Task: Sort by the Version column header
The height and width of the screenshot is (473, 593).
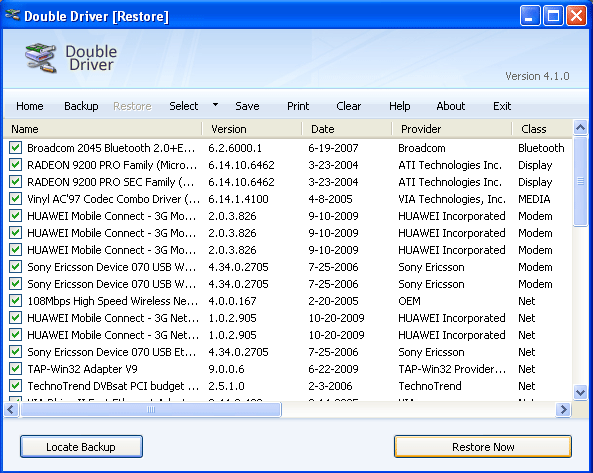Action: (252, 129)
